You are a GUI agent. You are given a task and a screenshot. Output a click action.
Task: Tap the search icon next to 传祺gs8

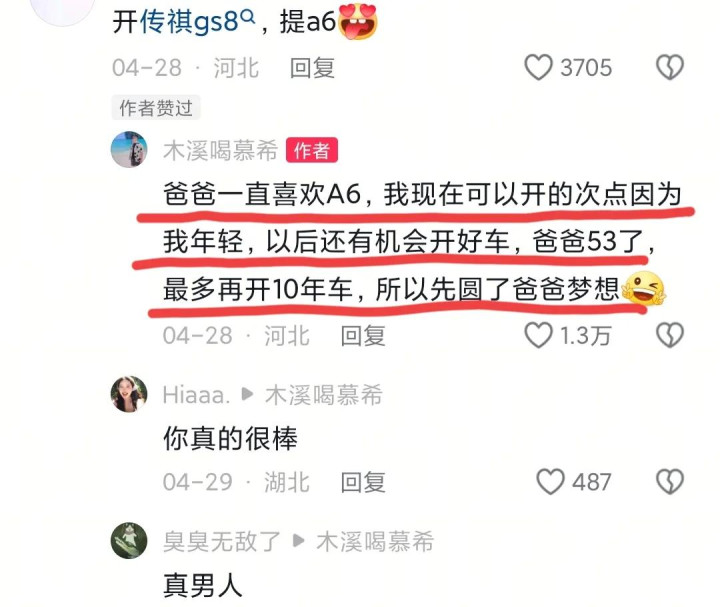coord(248,17)
